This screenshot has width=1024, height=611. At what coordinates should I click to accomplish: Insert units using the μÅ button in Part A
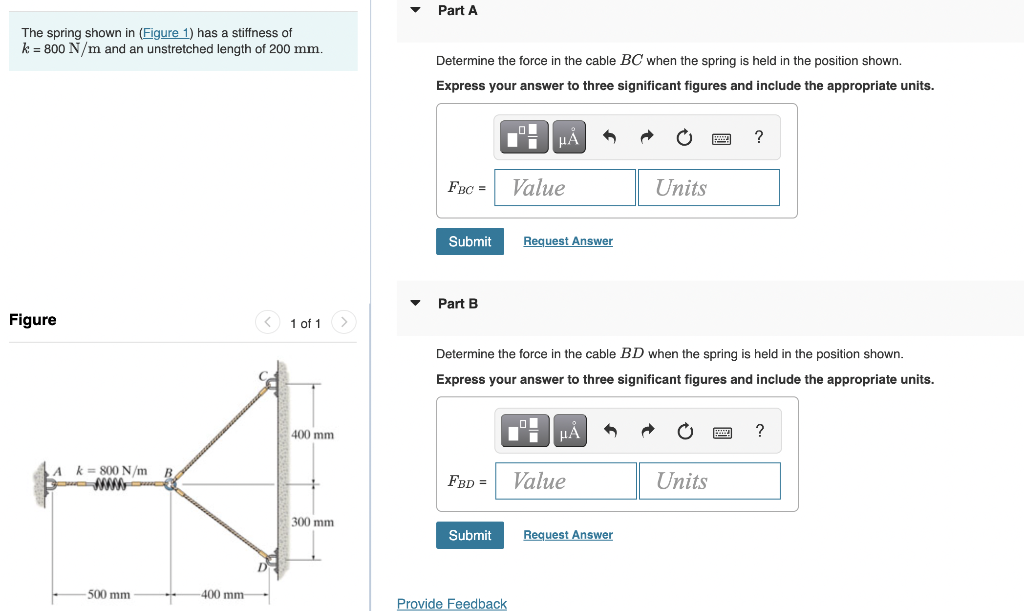pyautogui.click(x=568, y=137)
